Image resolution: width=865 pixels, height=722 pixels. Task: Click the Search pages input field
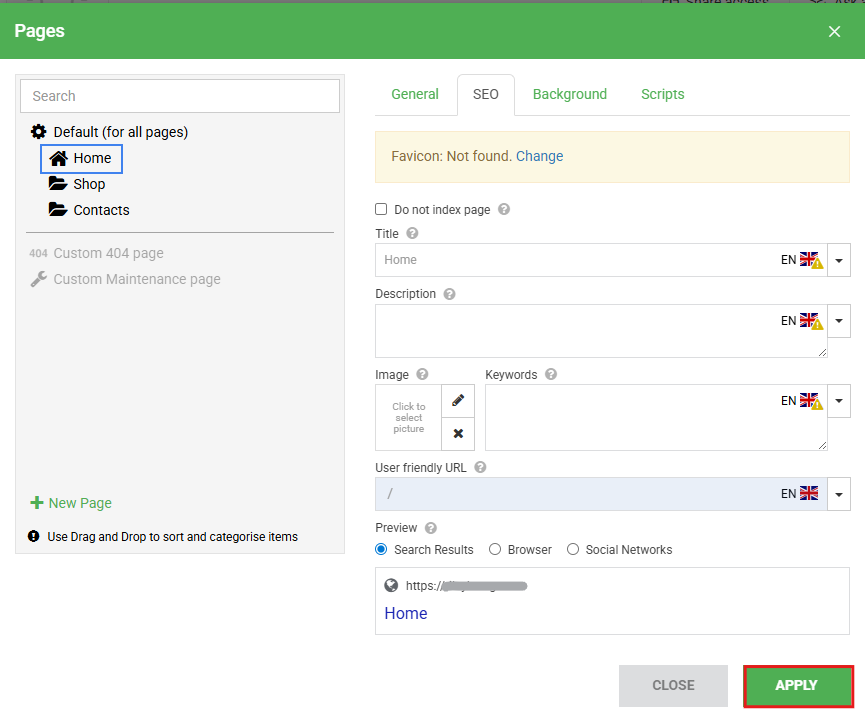(x=180, y=96)
